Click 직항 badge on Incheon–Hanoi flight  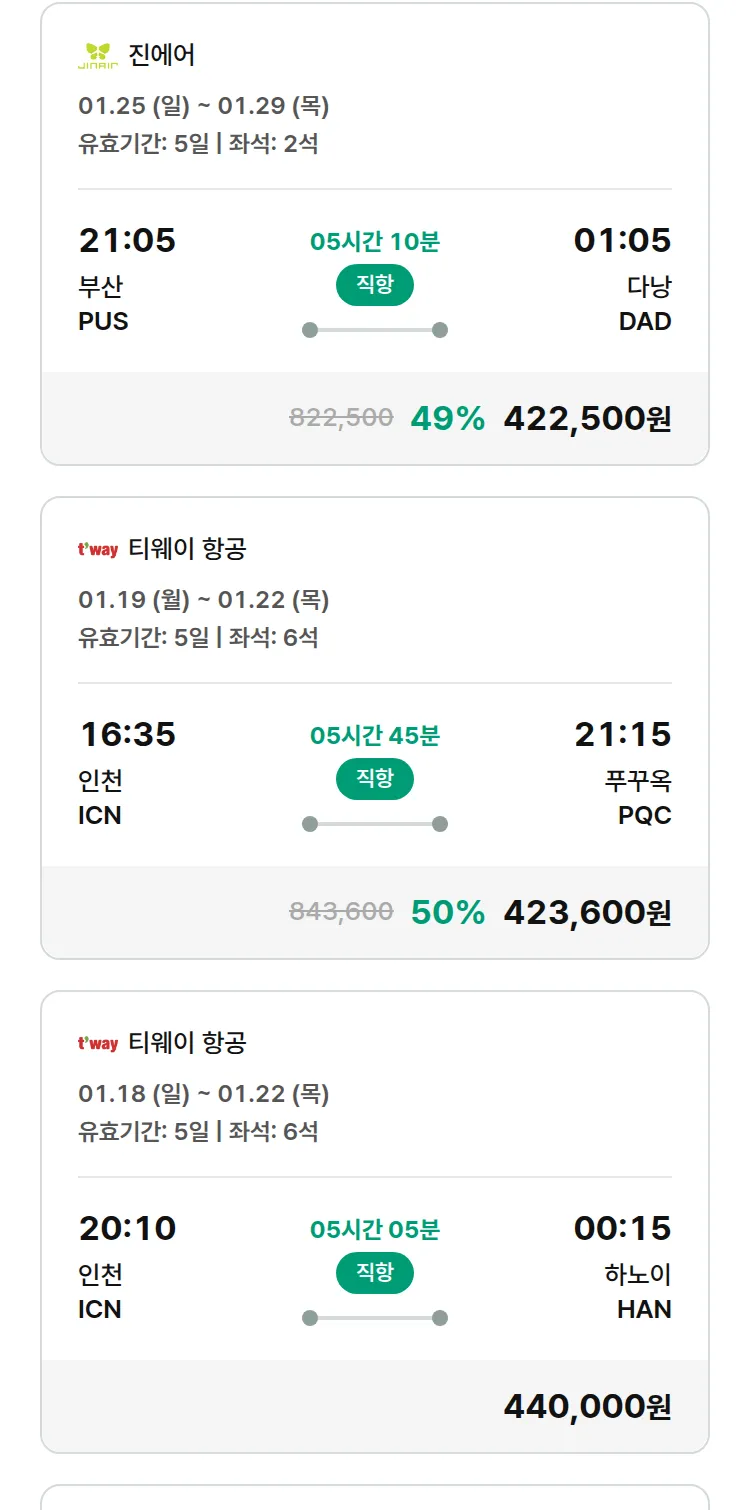tap(375, 1273)
